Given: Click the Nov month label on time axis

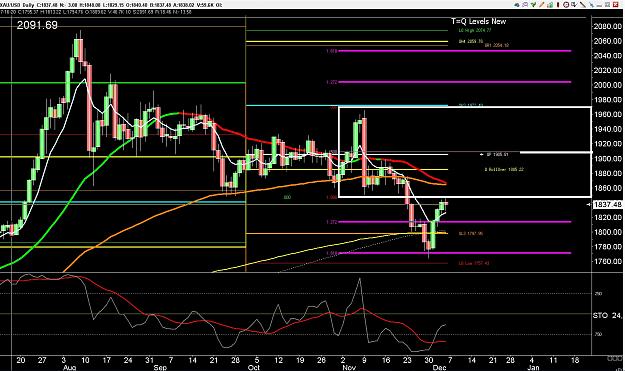Looking at the screenshot, I should [x=349, y=367].
